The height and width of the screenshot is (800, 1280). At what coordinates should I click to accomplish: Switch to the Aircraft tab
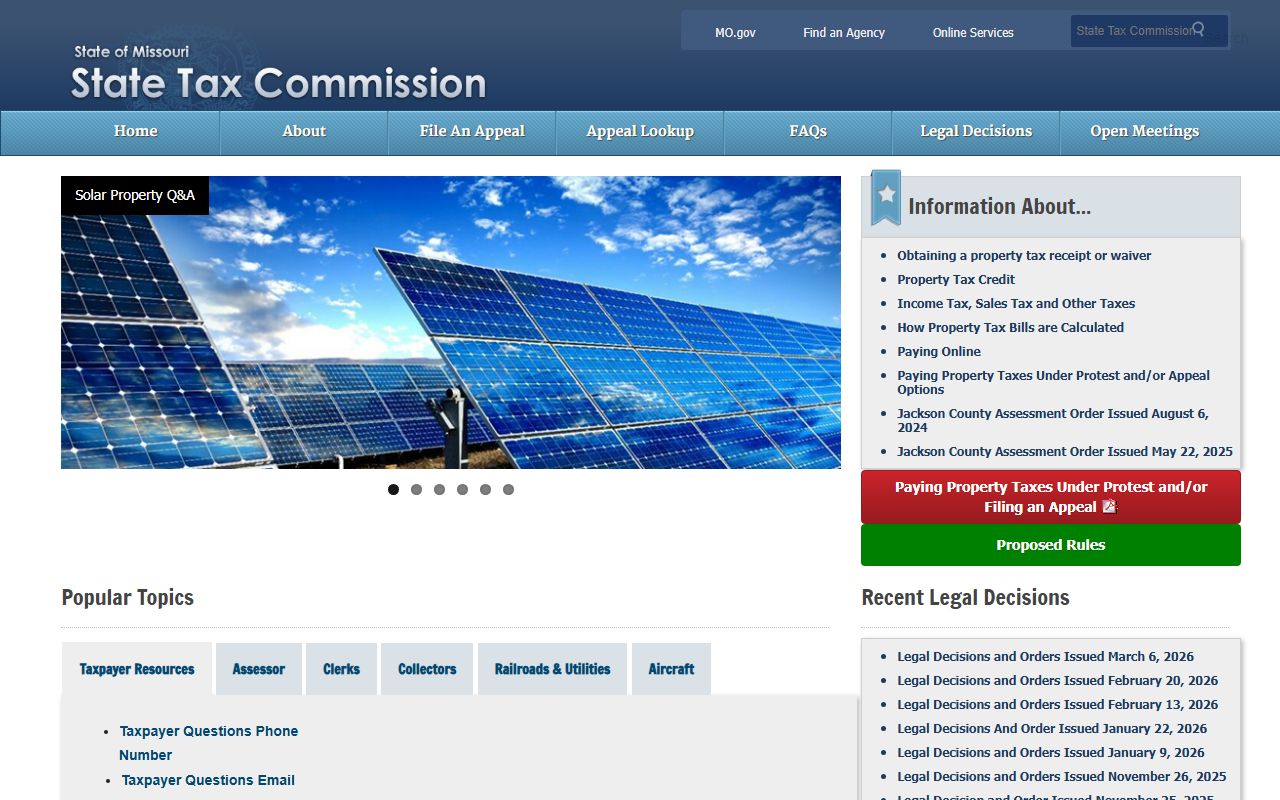tap(671, 669)
